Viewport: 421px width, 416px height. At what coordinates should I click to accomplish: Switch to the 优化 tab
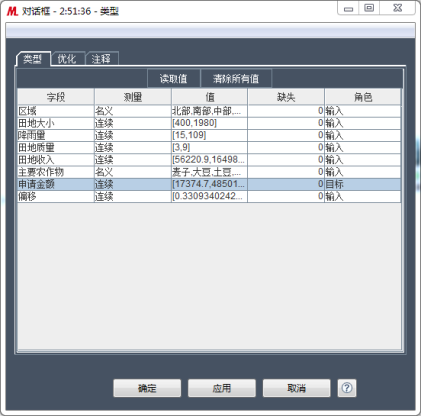coord(67,59)
